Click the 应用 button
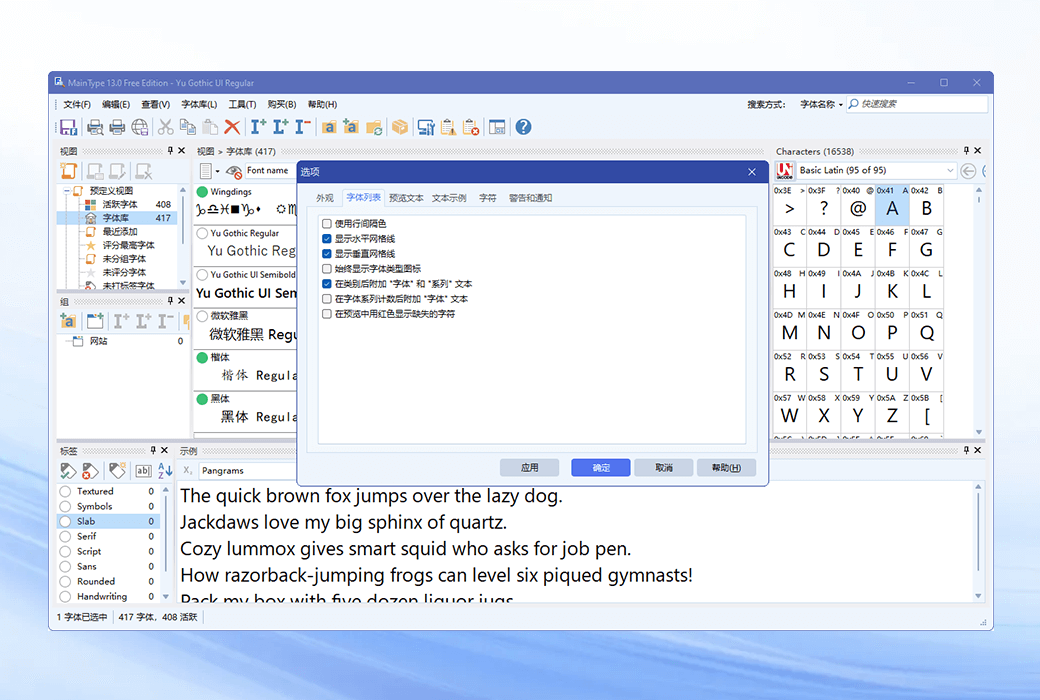This screenshot has height=700, width=1040. [529, 468]
